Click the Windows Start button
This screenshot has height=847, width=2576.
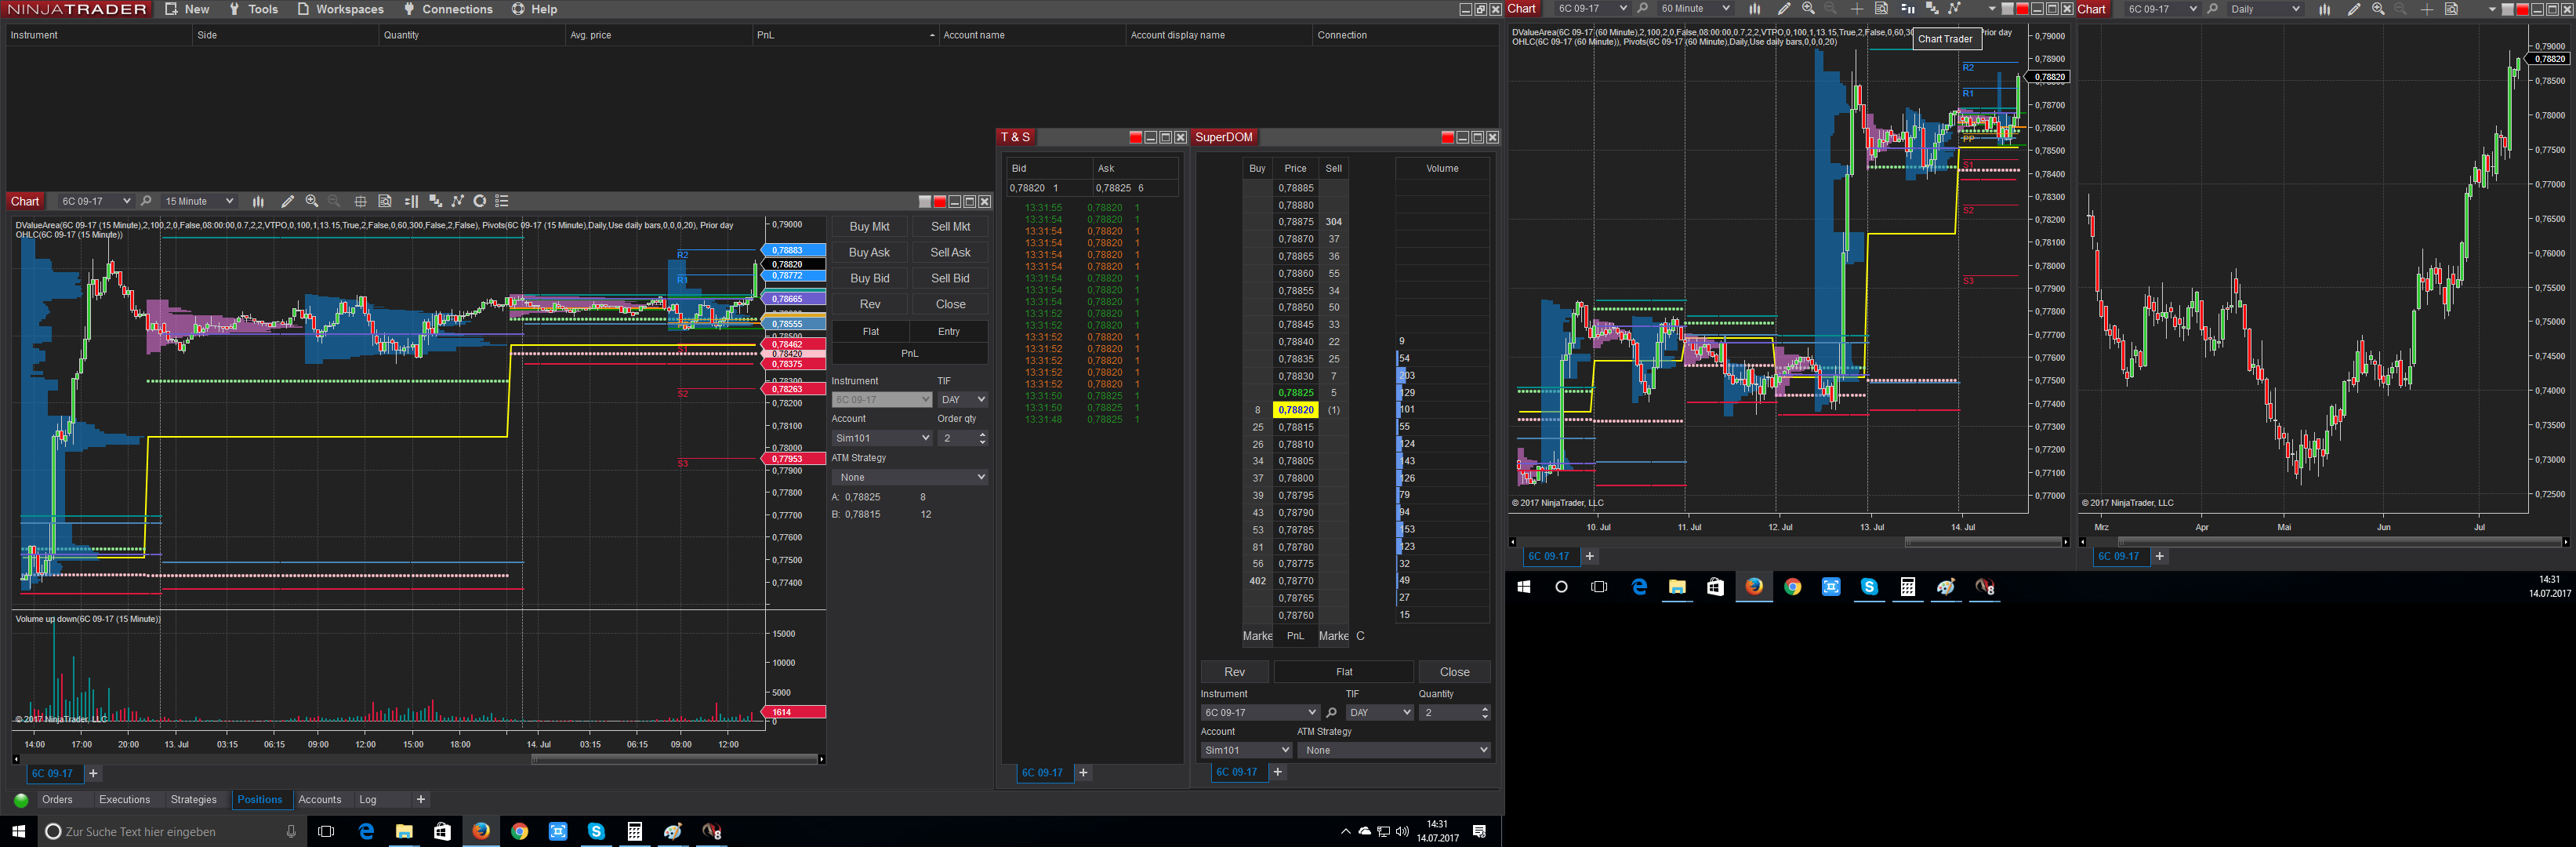[x=18, y=831]
